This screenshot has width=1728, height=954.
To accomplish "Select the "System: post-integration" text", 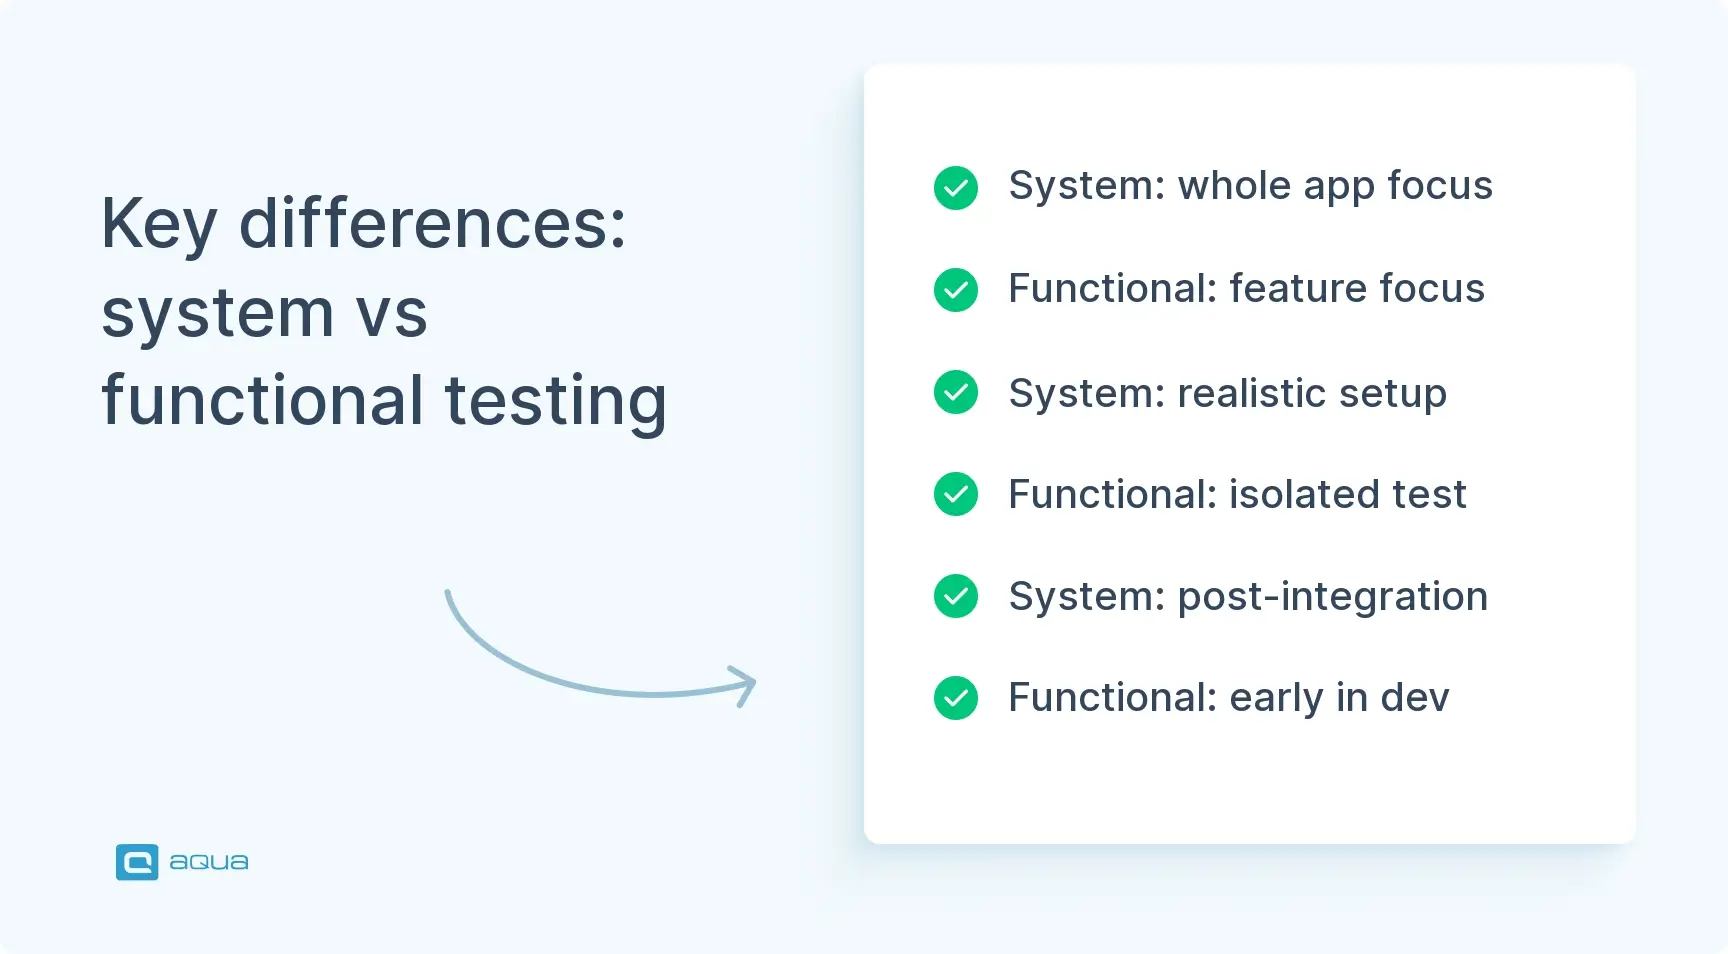I will tap(1248, 597).
